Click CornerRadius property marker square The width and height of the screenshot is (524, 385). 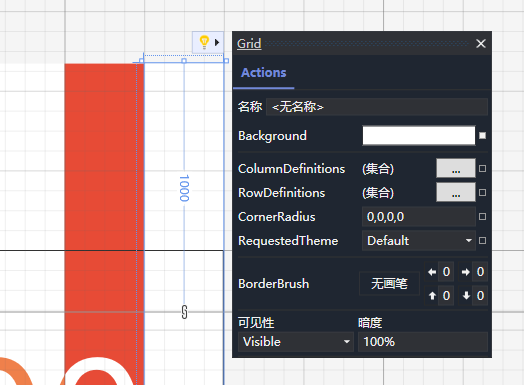(x=482, y=217)
